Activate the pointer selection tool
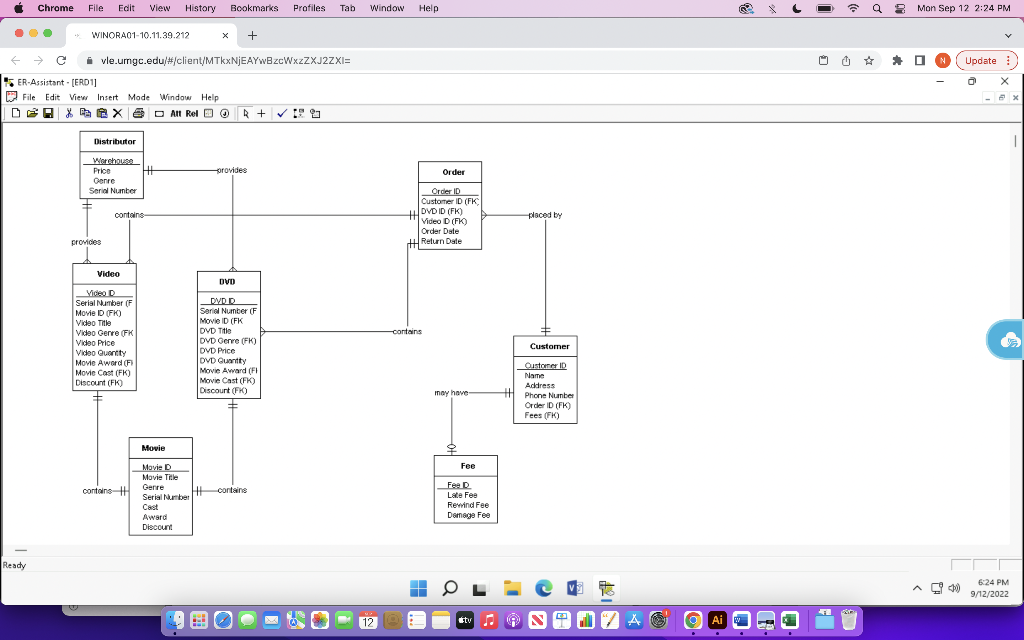The height and width of the screenshot is (640, 1024). click(244, 113)
